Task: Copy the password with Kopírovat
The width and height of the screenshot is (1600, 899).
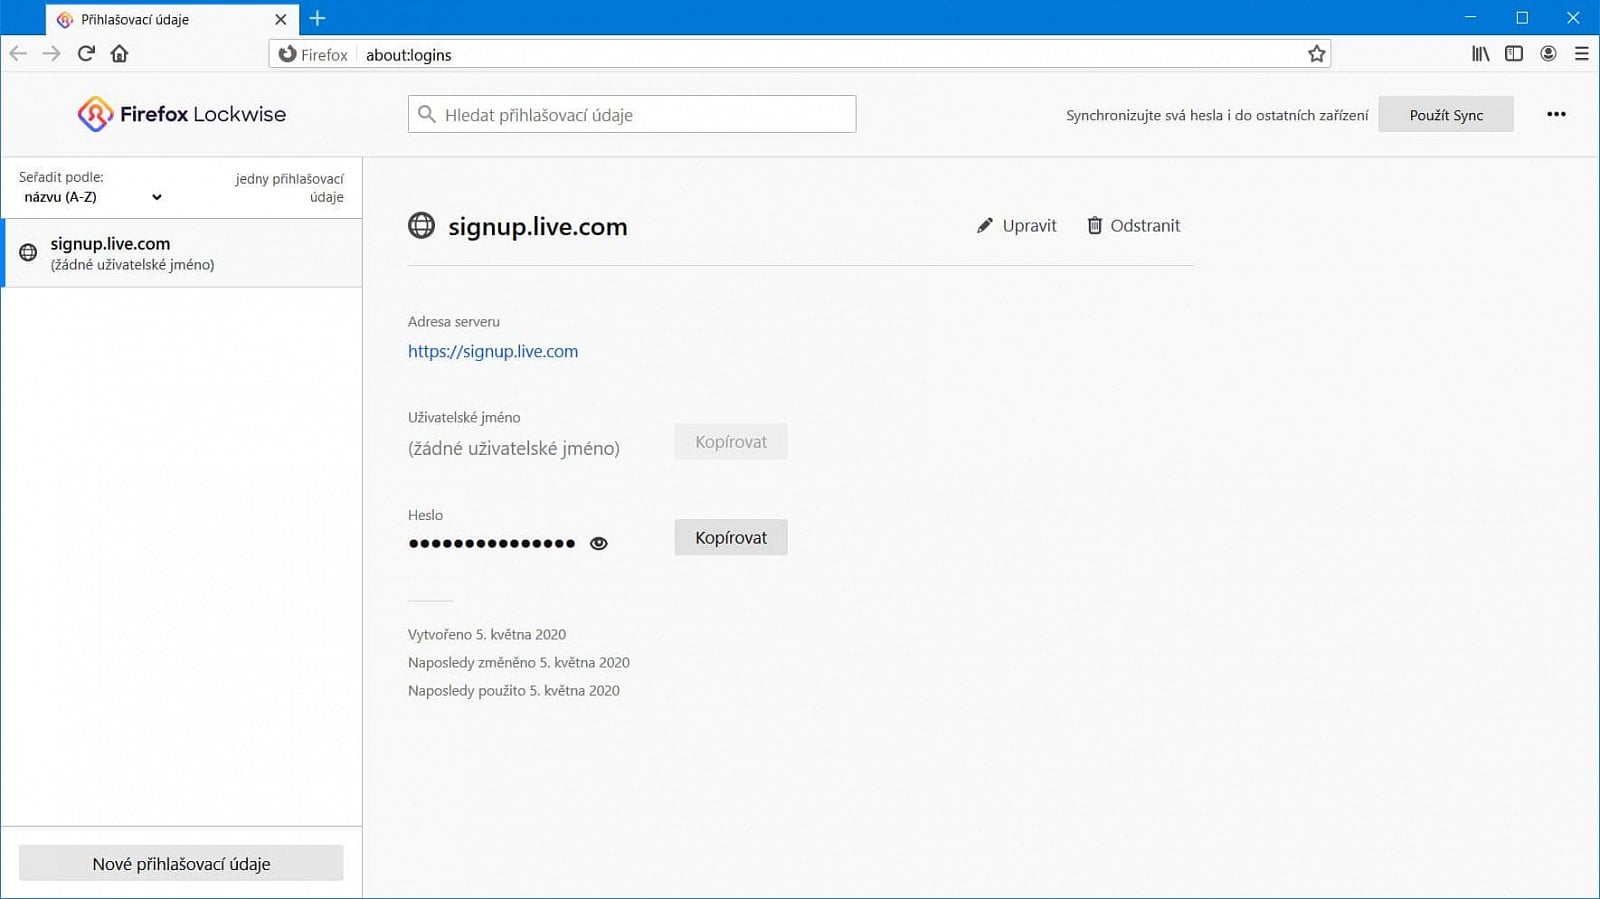Action: pos(731,537)
